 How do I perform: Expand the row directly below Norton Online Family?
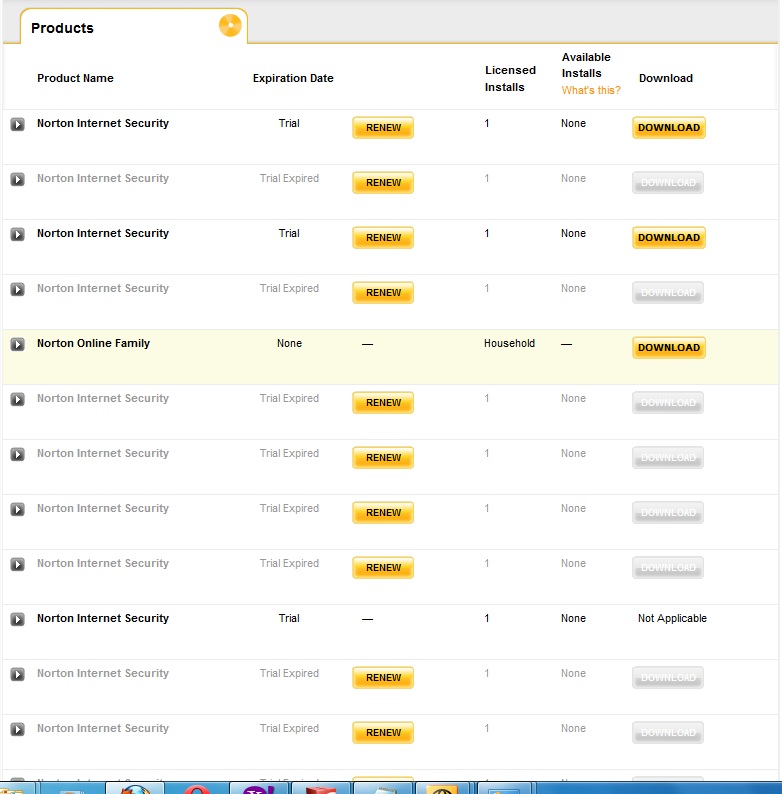click(18, 399)
